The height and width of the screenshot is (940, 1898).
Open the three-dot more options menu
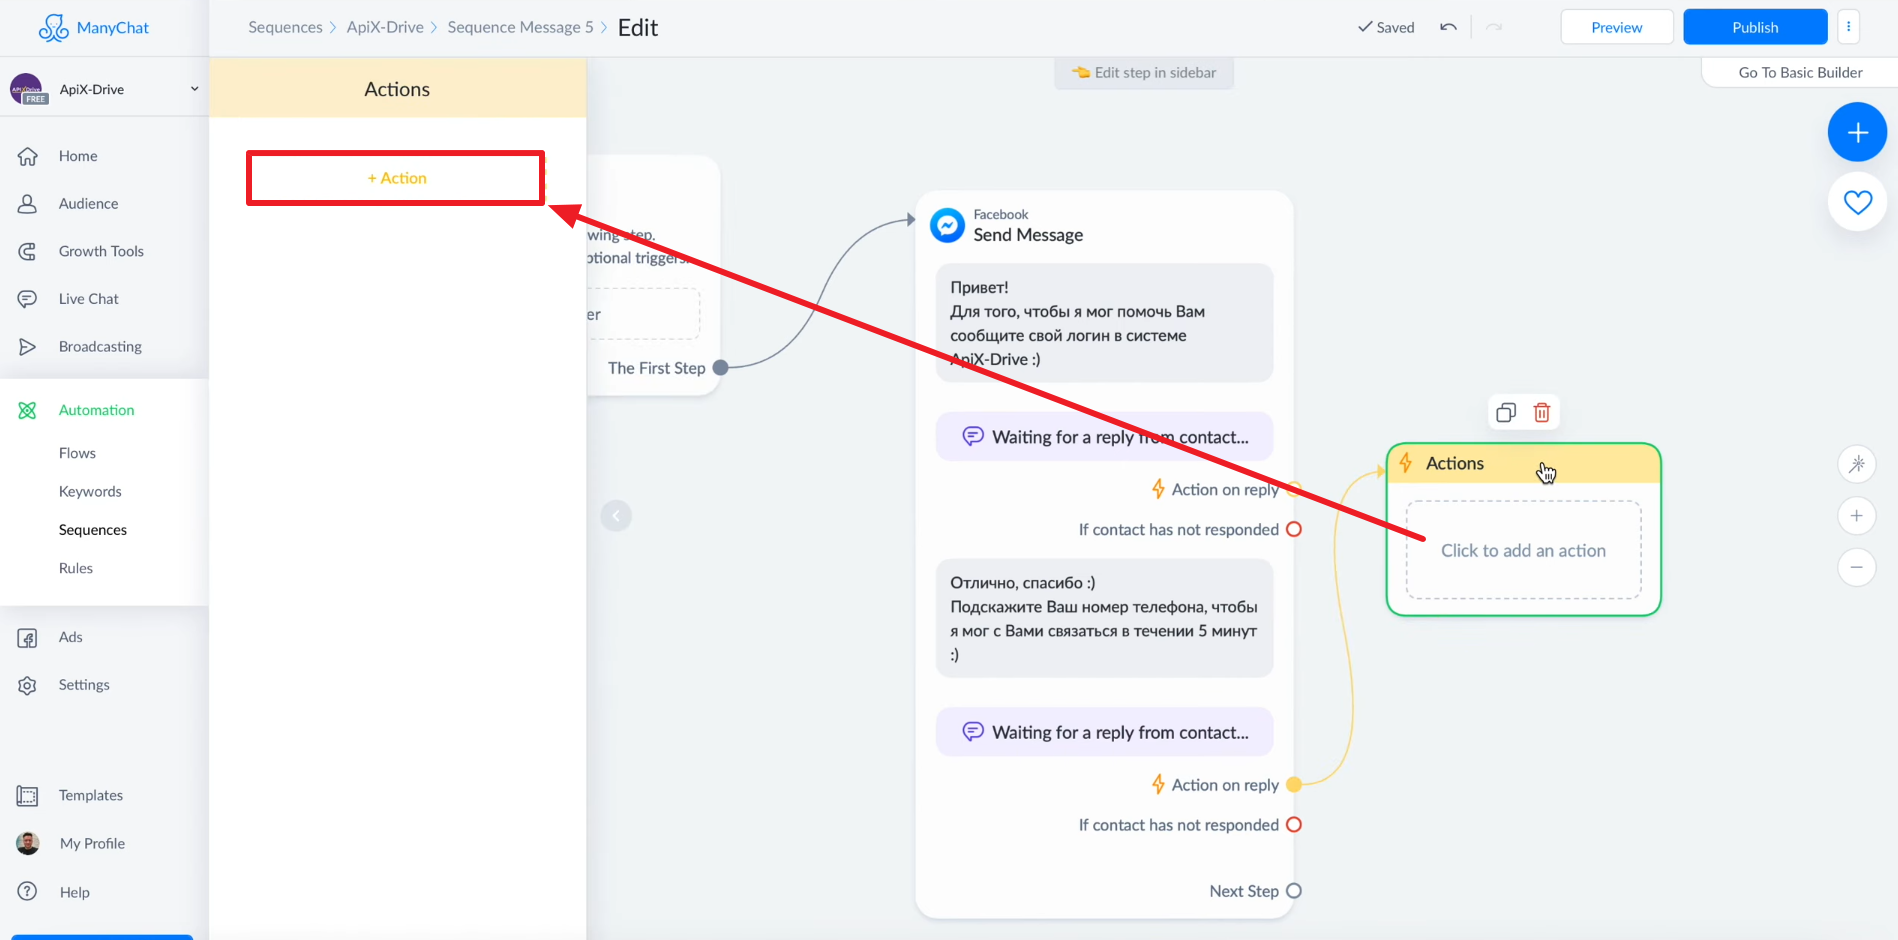[x=1849, y=27]
